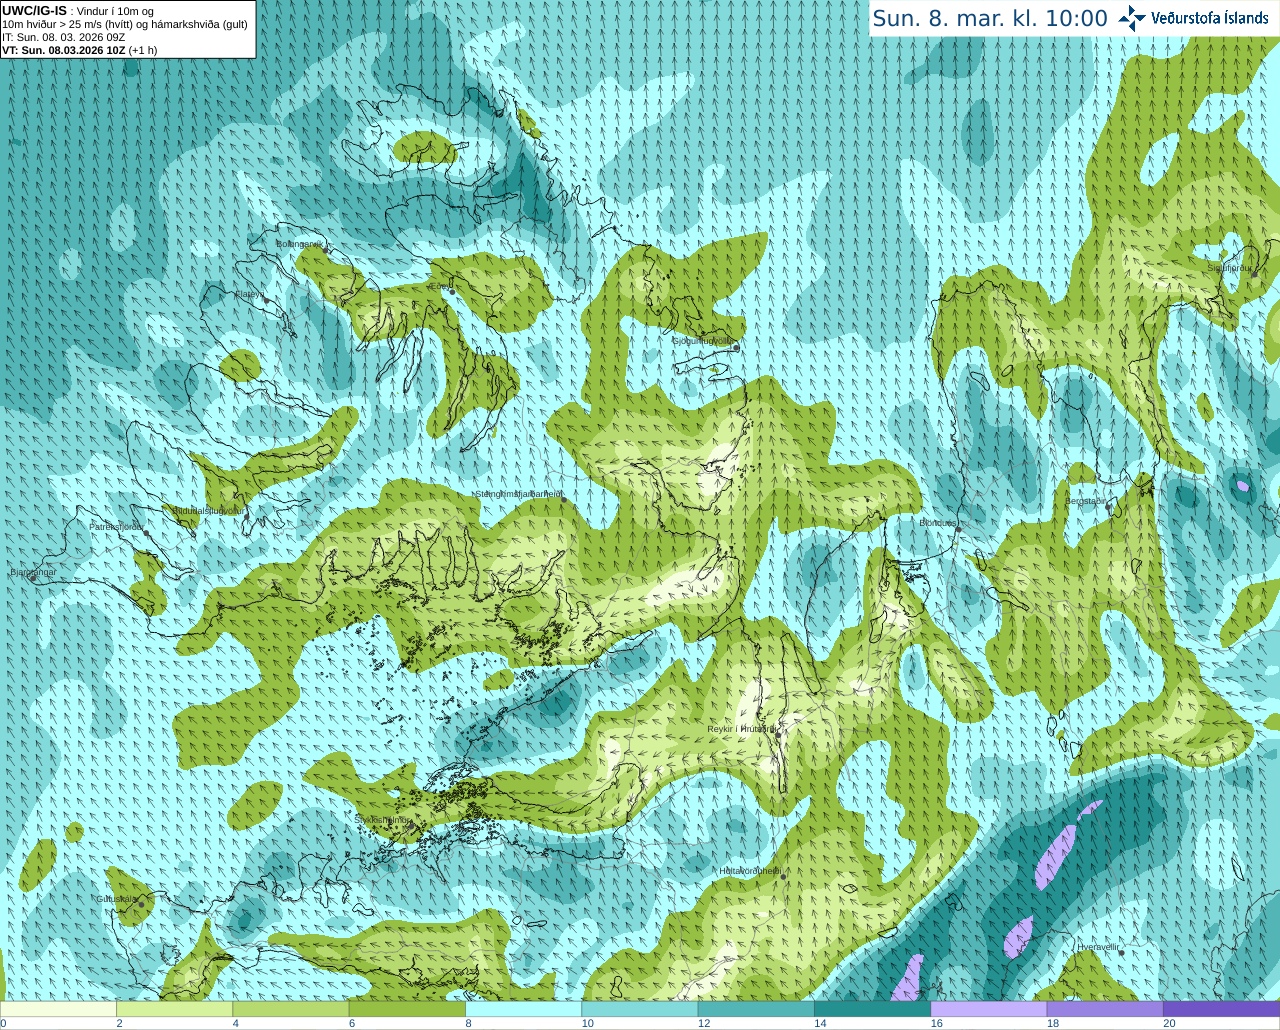
Task: Click the timestamp Sun. 8. mar. kl. 10:00
Action: (x=990, y=19)
